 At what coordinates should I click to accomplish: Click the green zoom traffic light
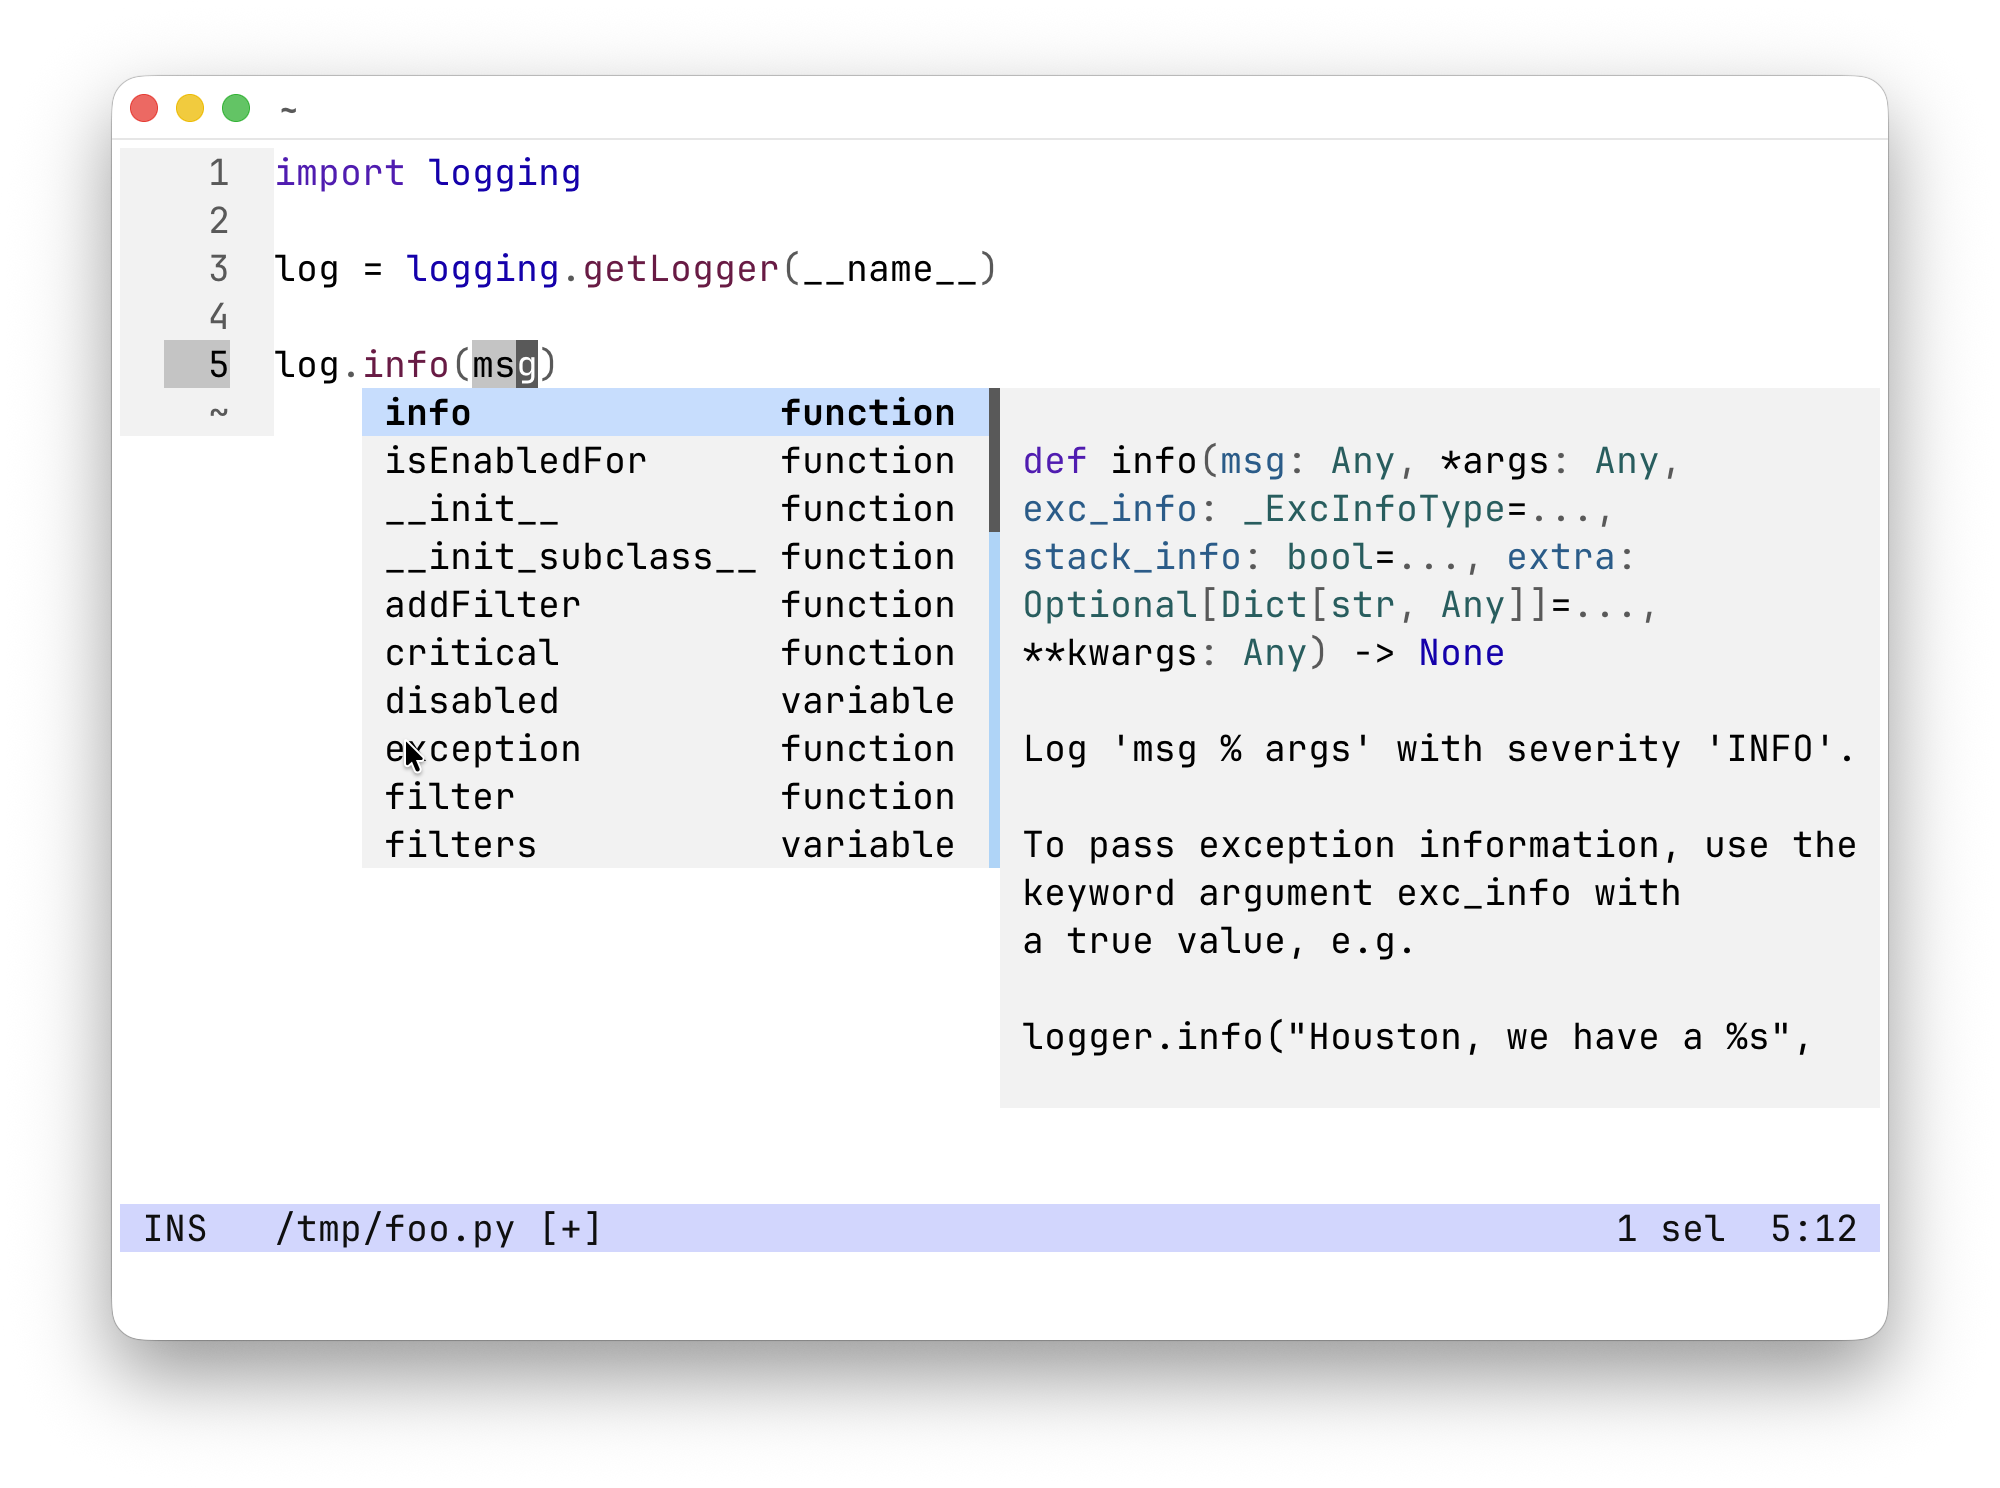(x=235, y=107)
